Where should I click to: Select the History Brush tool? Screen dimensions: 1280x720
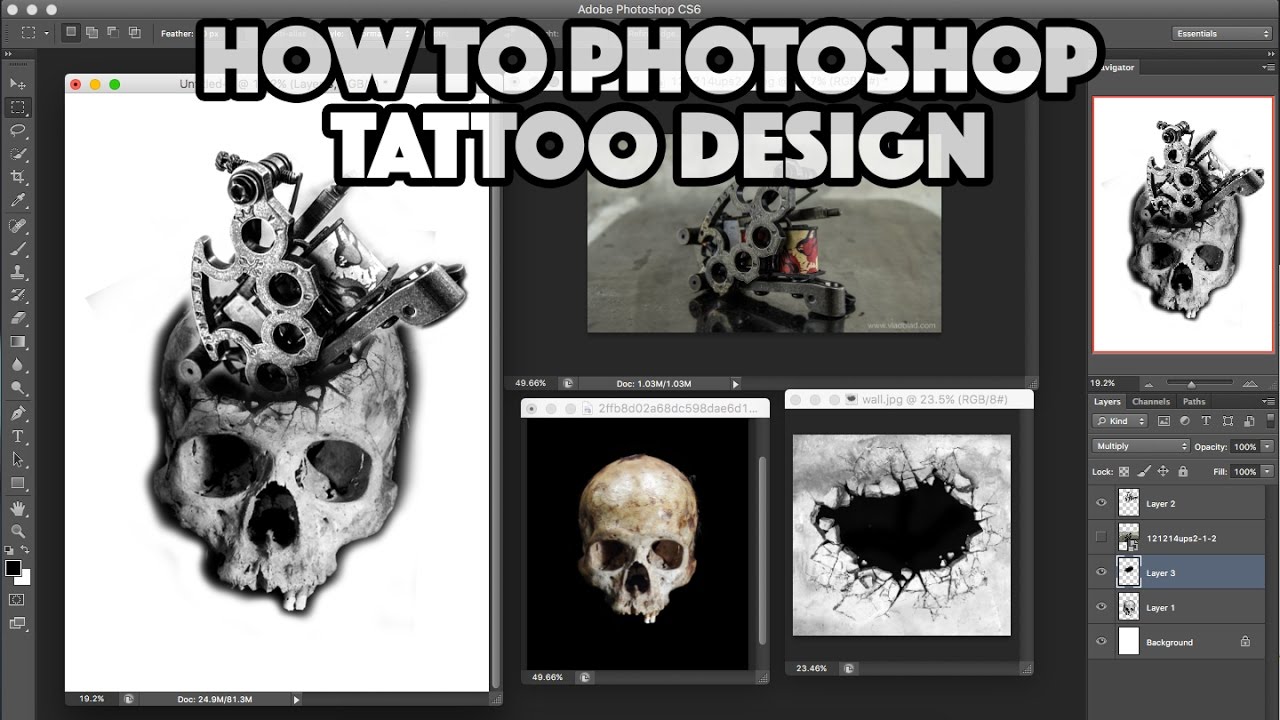tap(17, 295)
